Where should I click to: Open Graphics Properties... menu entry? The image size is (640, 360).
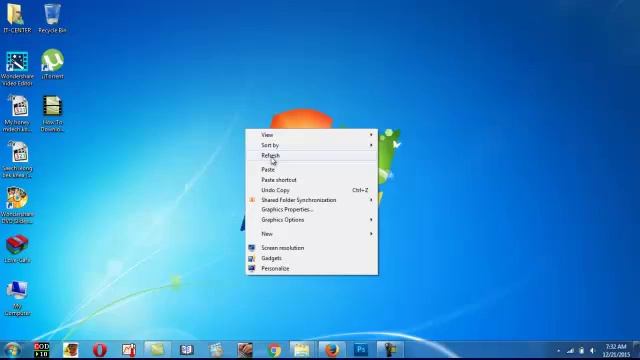coord(312,209)
